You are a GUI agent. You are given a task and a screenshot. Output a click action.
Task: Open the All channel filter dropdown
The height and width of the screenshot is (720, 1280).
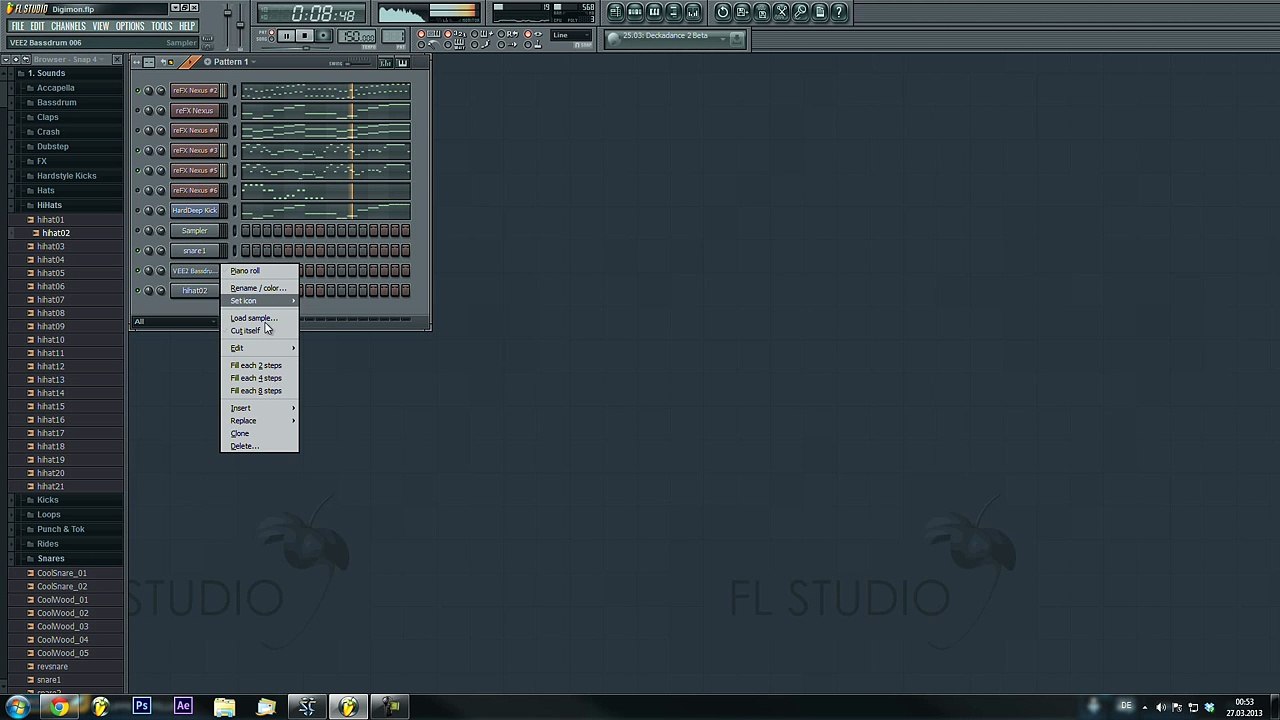pyautogui.click(x=176, y=322)
